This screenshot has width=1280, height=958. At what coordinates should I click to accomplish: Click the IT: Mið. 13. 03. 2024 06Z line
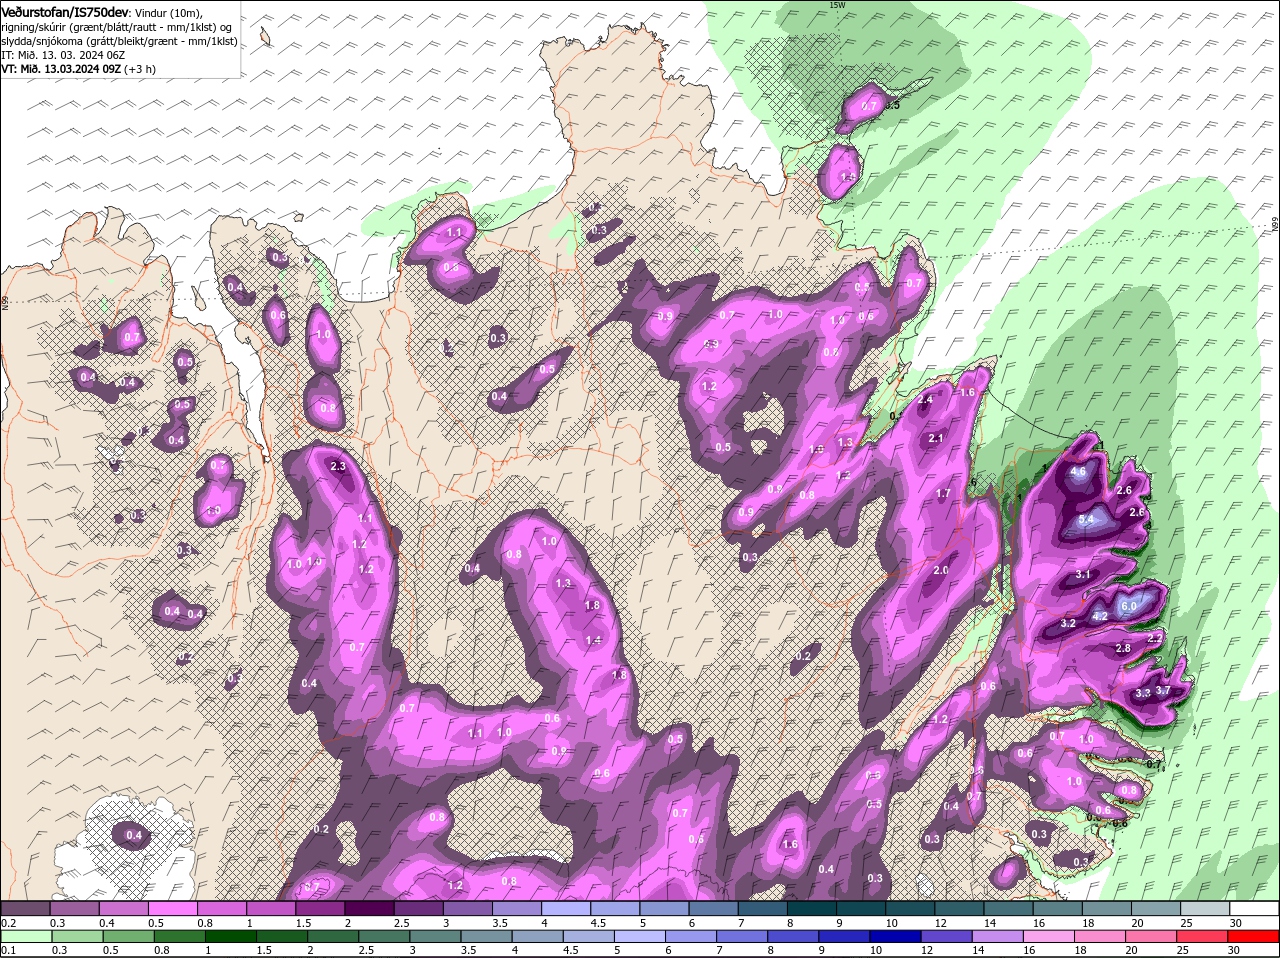coord(62,55)
